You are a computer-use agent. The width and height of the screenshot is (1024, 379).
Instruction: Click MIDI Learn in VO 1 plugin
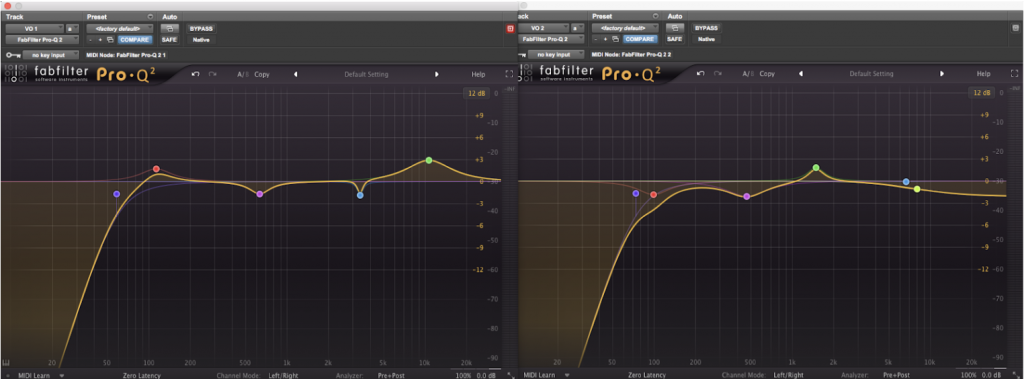point(33,376)
